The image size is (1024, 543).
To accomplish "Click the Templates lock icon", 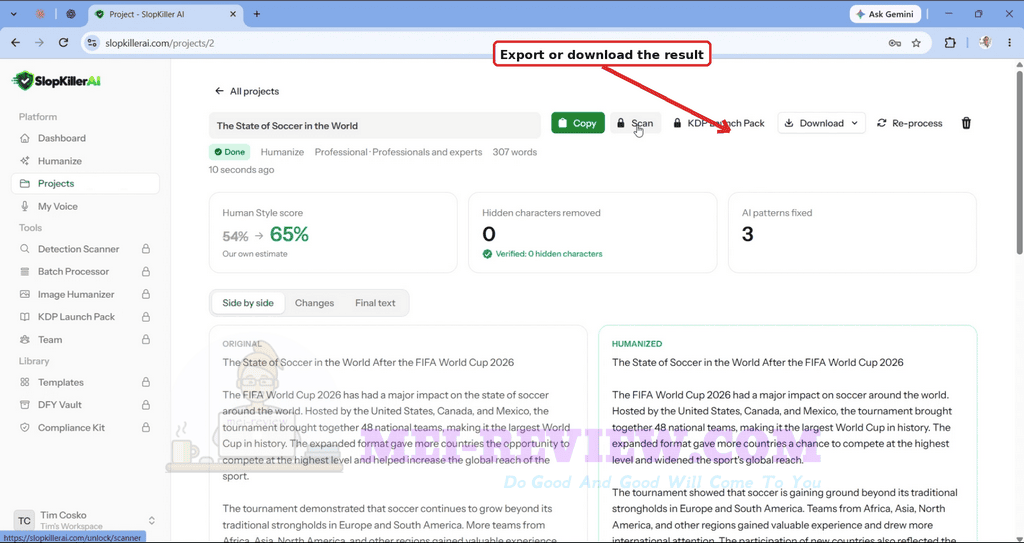I will (x=146, y=382).
